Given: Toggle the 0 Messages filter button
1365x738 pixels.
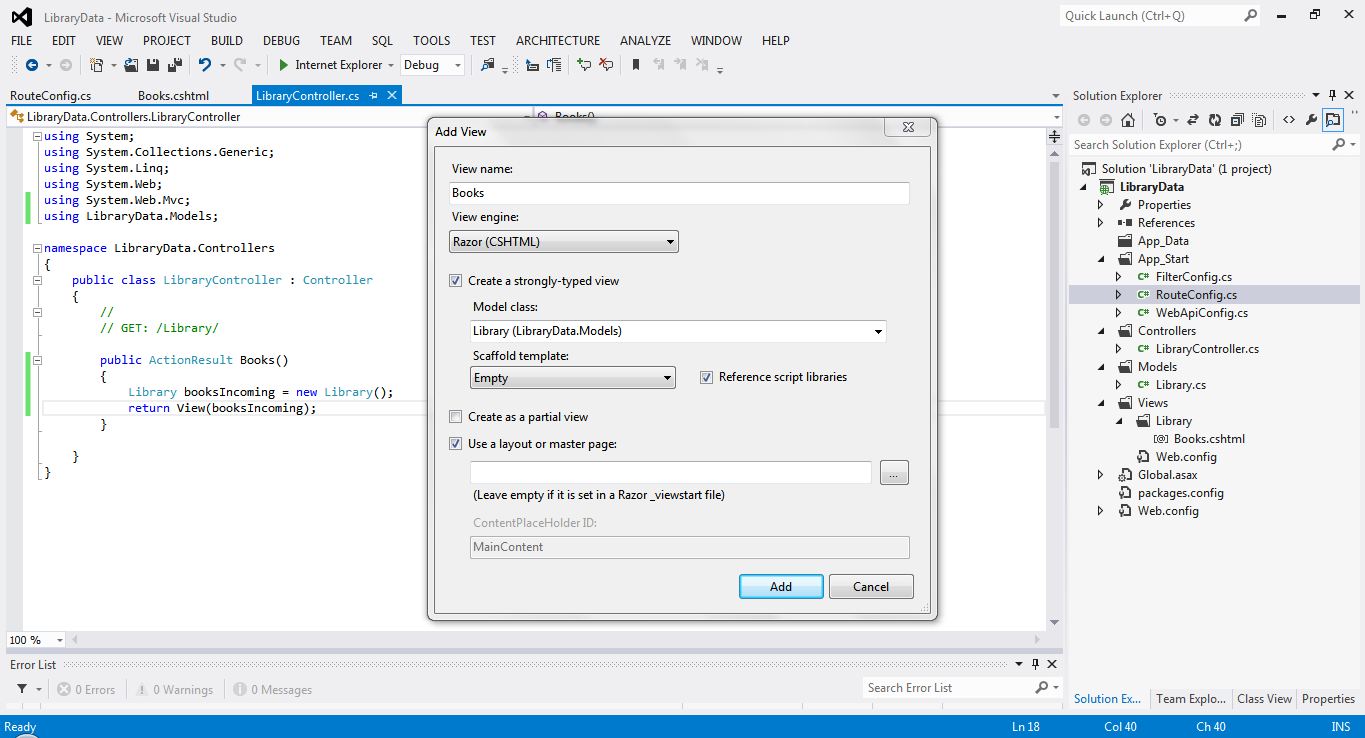Looking at the screenshot, I should [x=272, y=689].
